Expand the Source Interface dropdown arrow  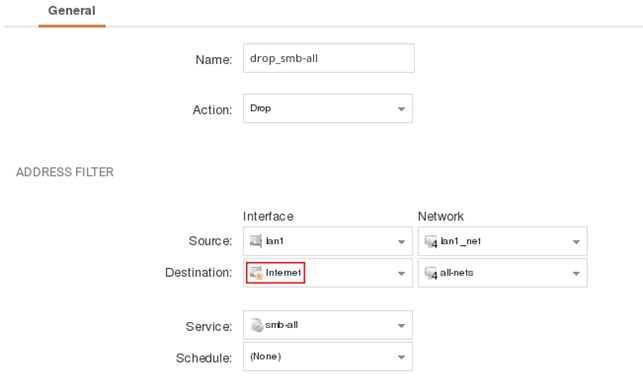click(401, 242)
